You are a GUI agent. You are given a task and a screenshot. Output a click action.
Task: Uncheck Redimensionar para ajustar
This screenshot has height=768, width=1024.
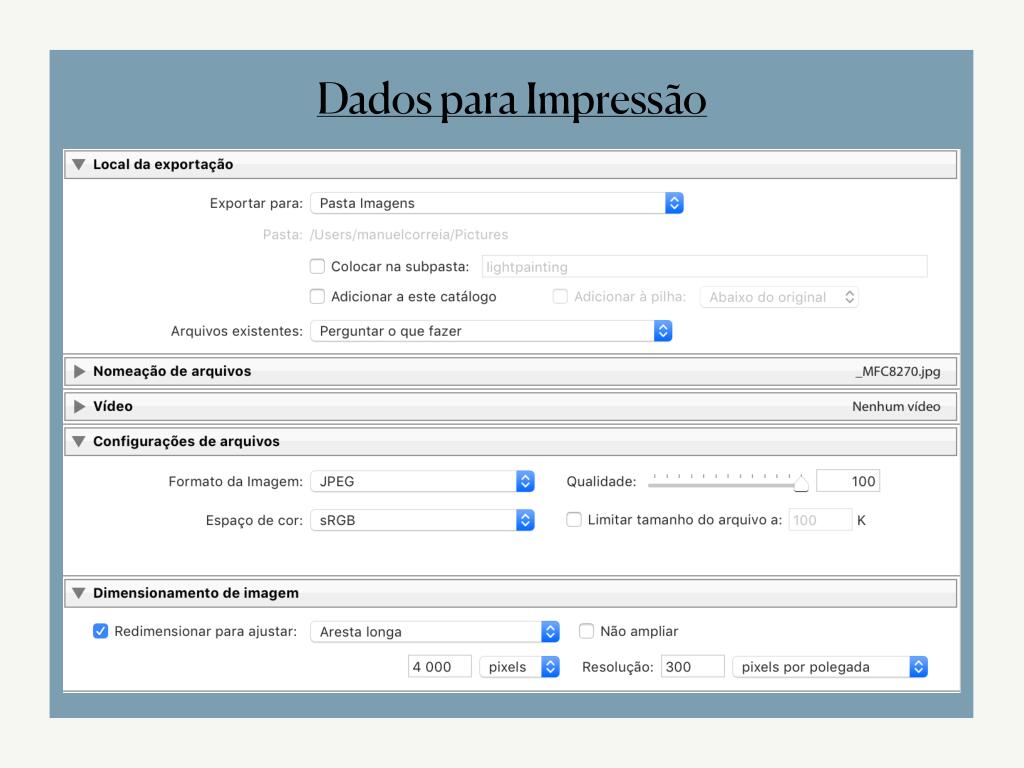pyautogui.click(x=100, y=631)
